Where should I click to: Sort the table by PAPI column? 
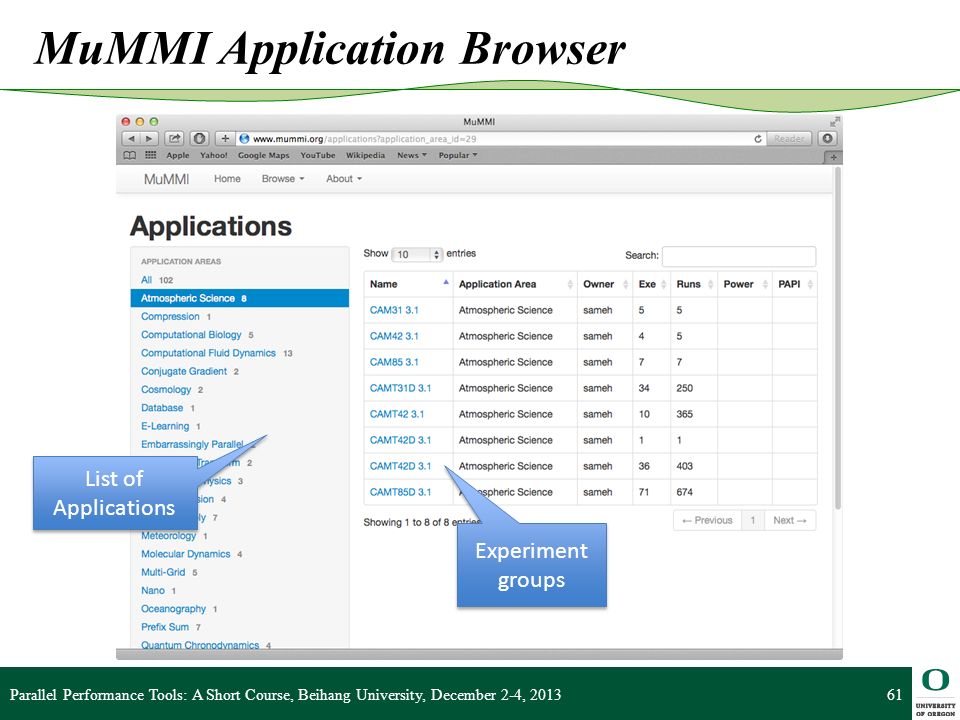pos(795,284)
